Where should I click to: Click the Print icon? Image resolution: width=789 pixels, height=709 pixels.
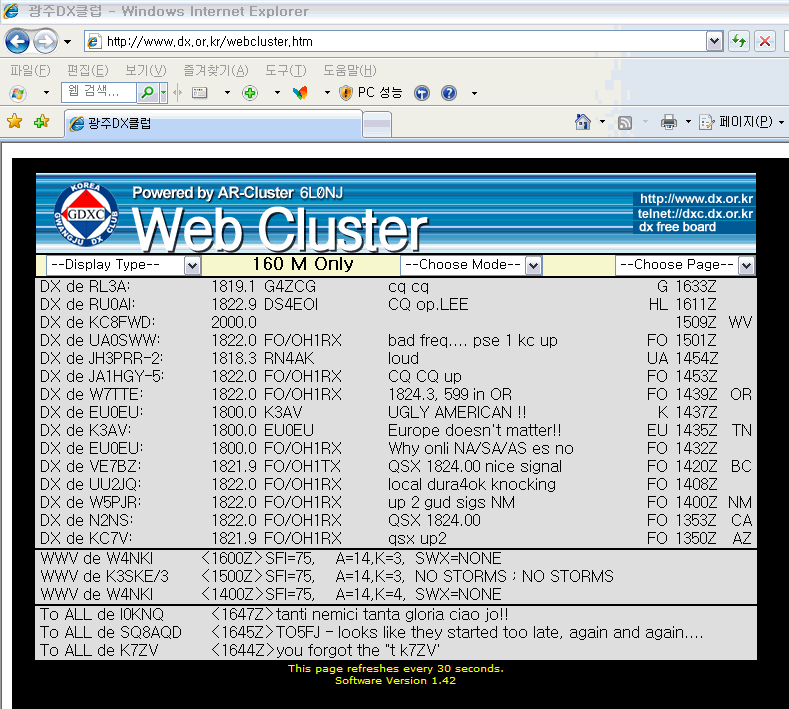click(x=669, y=122)
